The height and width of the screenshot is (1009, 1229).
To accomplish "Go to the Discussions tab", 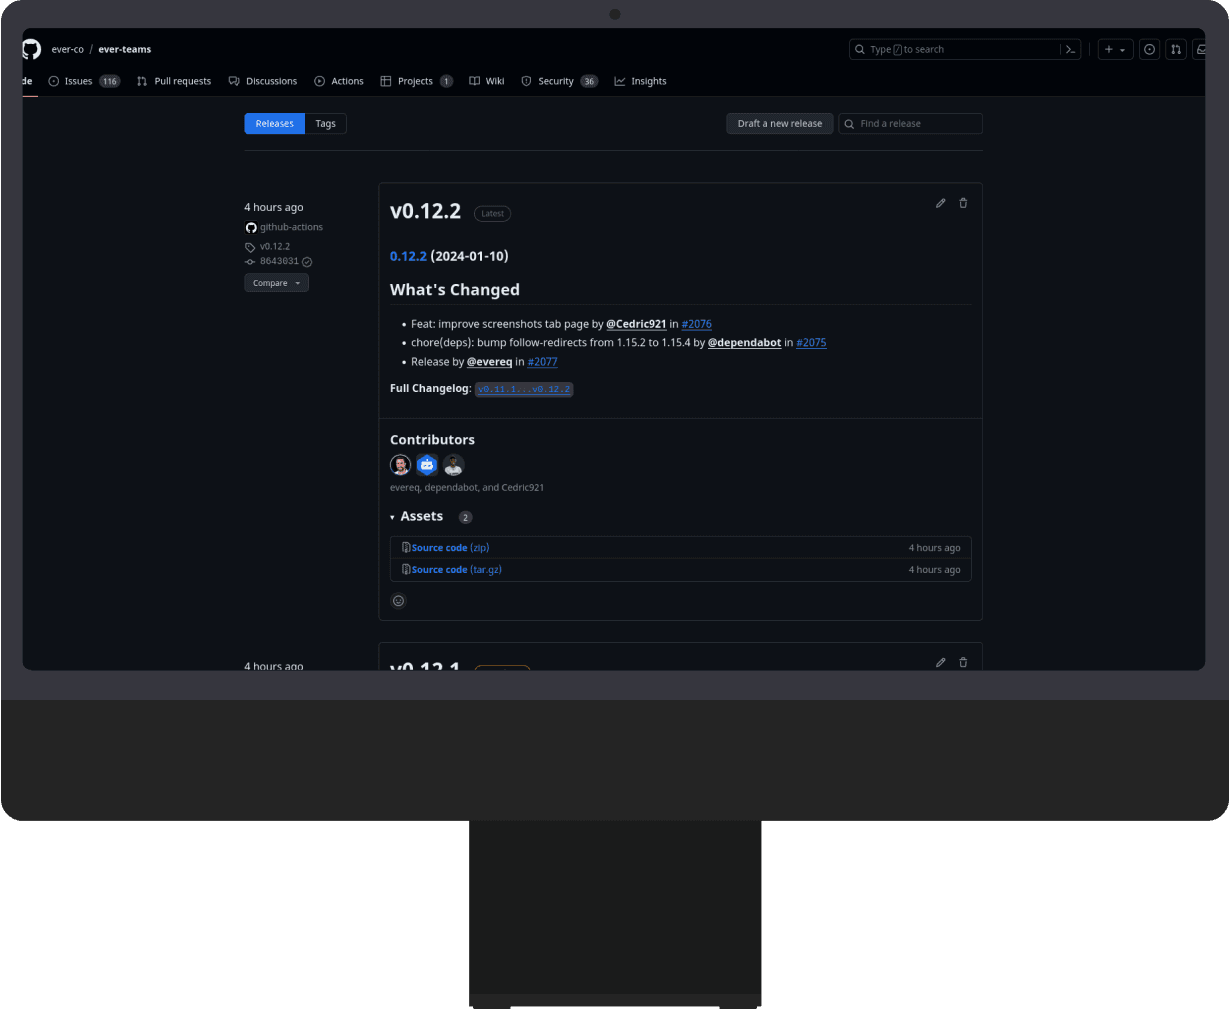I will click(x=263, y=81).
